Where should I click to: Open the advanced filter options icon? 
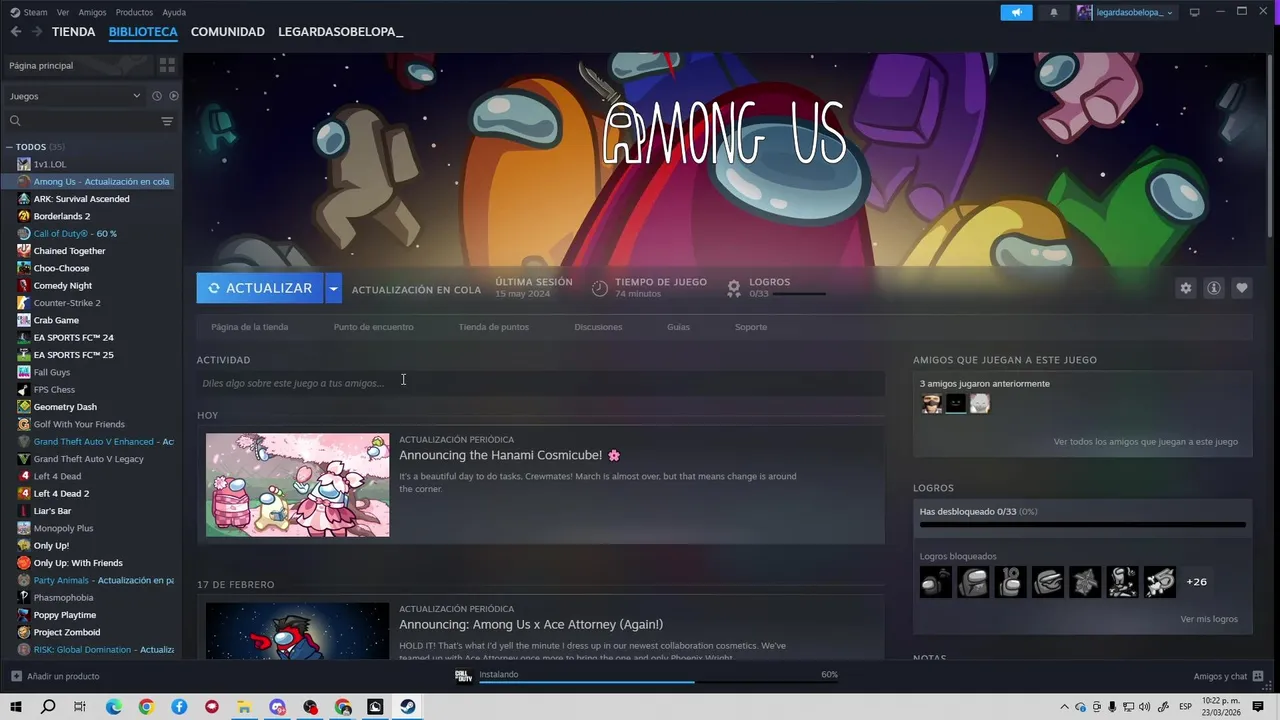(167, 121)
